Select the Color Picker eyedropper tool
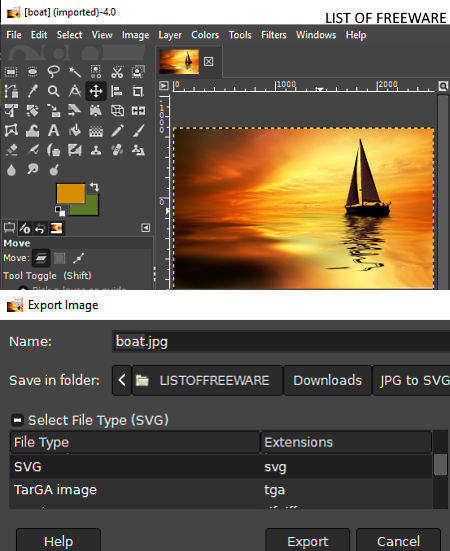Viewport: 450px width, 551px height. point(32,92)
